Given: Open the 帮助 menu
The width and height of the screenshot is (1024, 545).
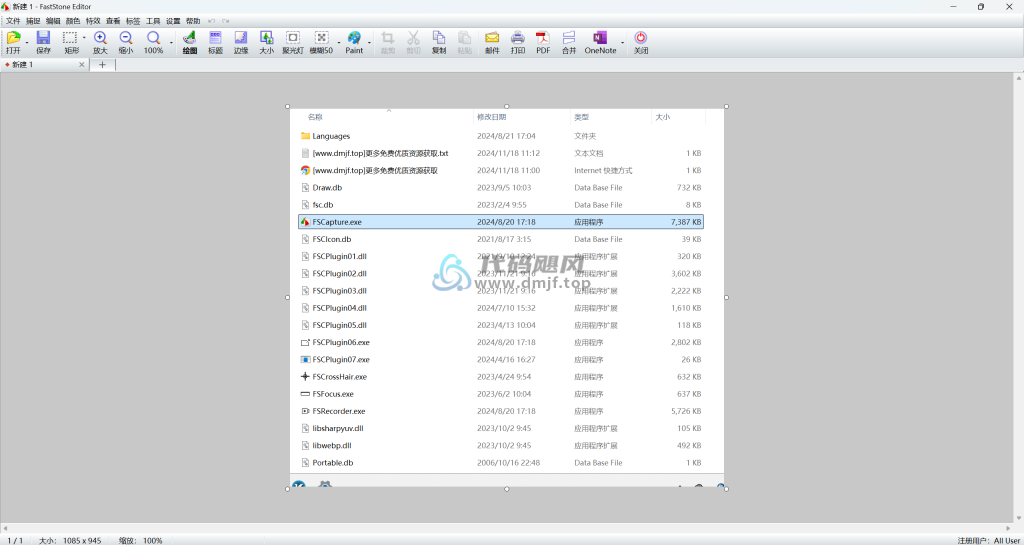Looking at the screenshot, I should 193,22.
